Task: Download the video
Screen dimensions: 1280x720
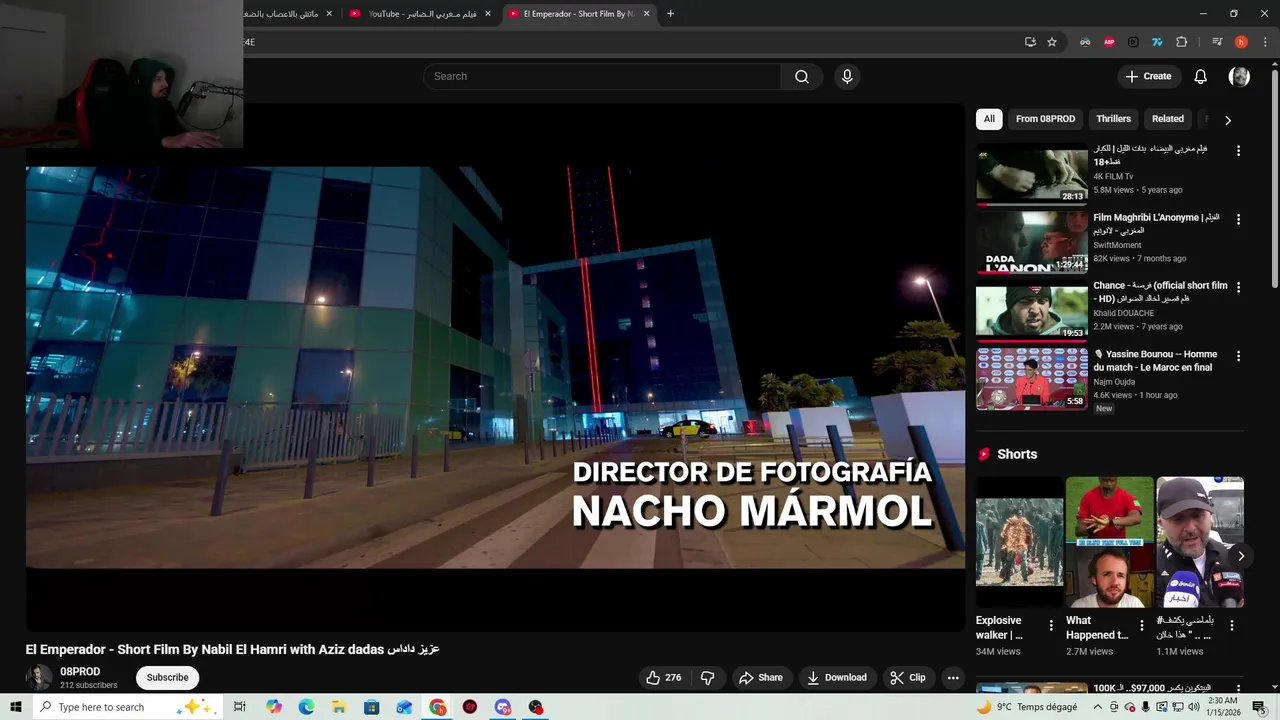Action: click(837, 678)
